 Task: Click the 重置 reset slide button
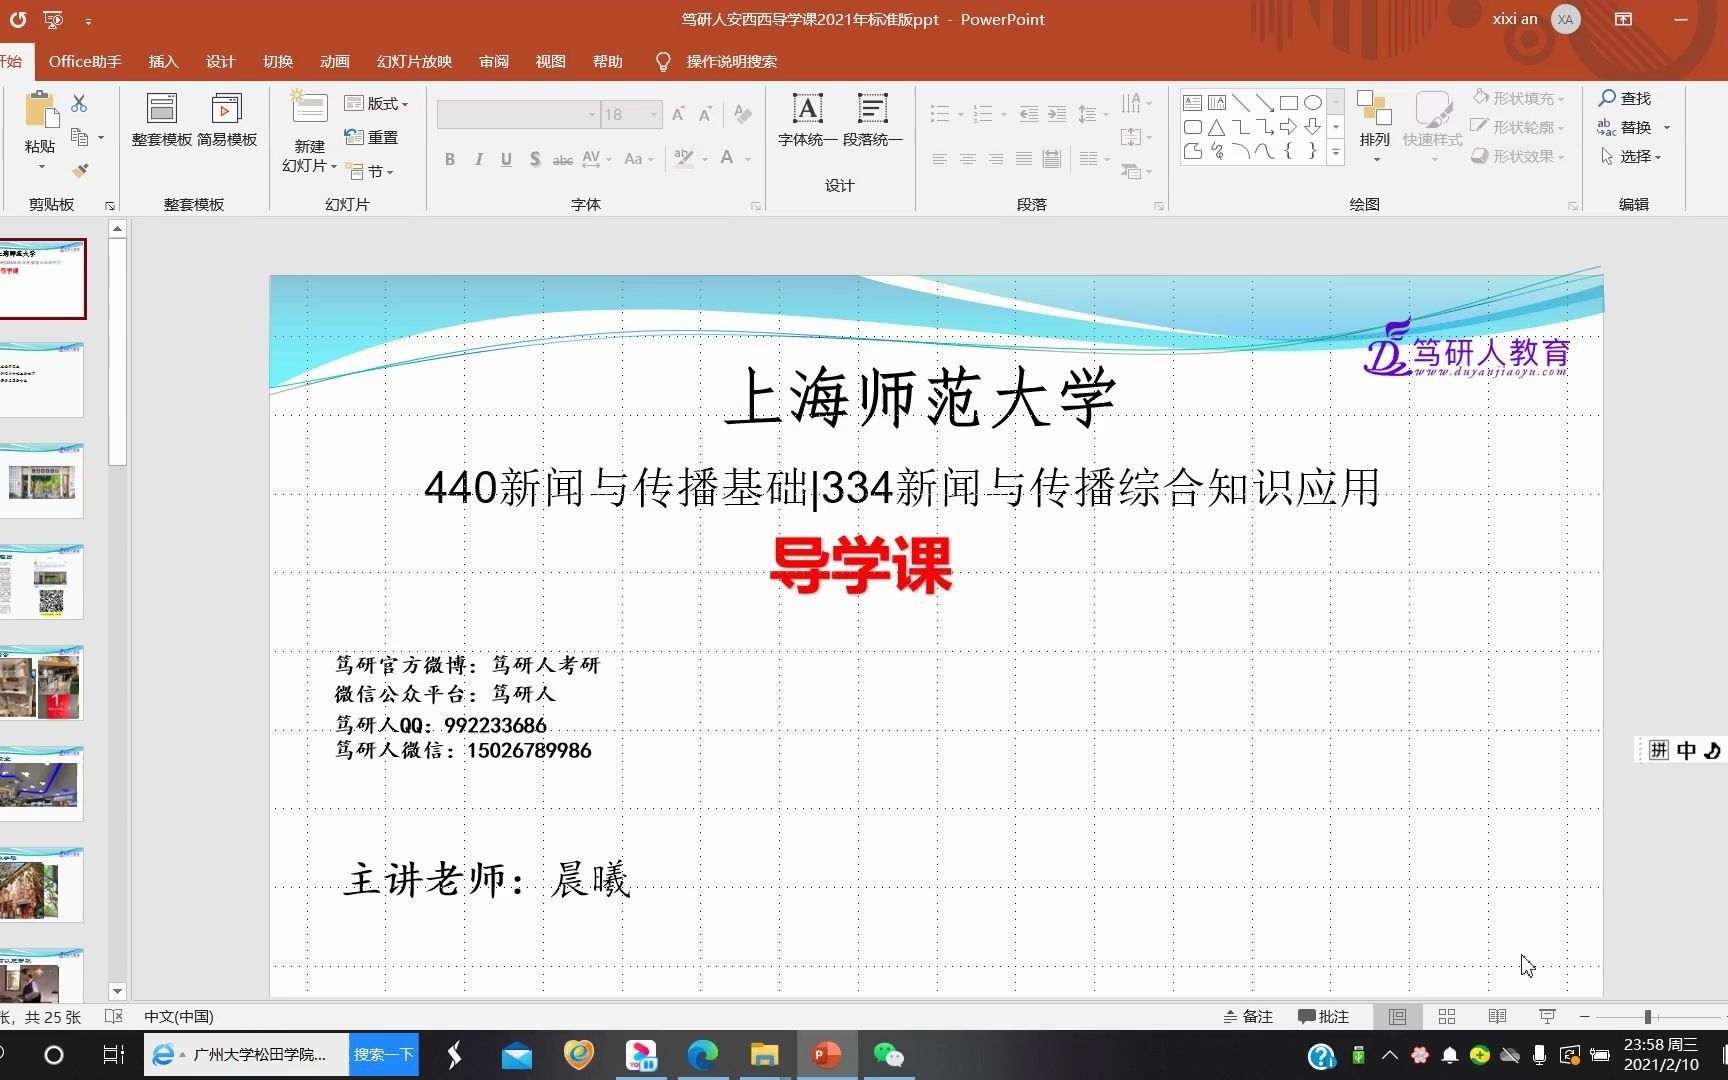[x=371, y=137]
